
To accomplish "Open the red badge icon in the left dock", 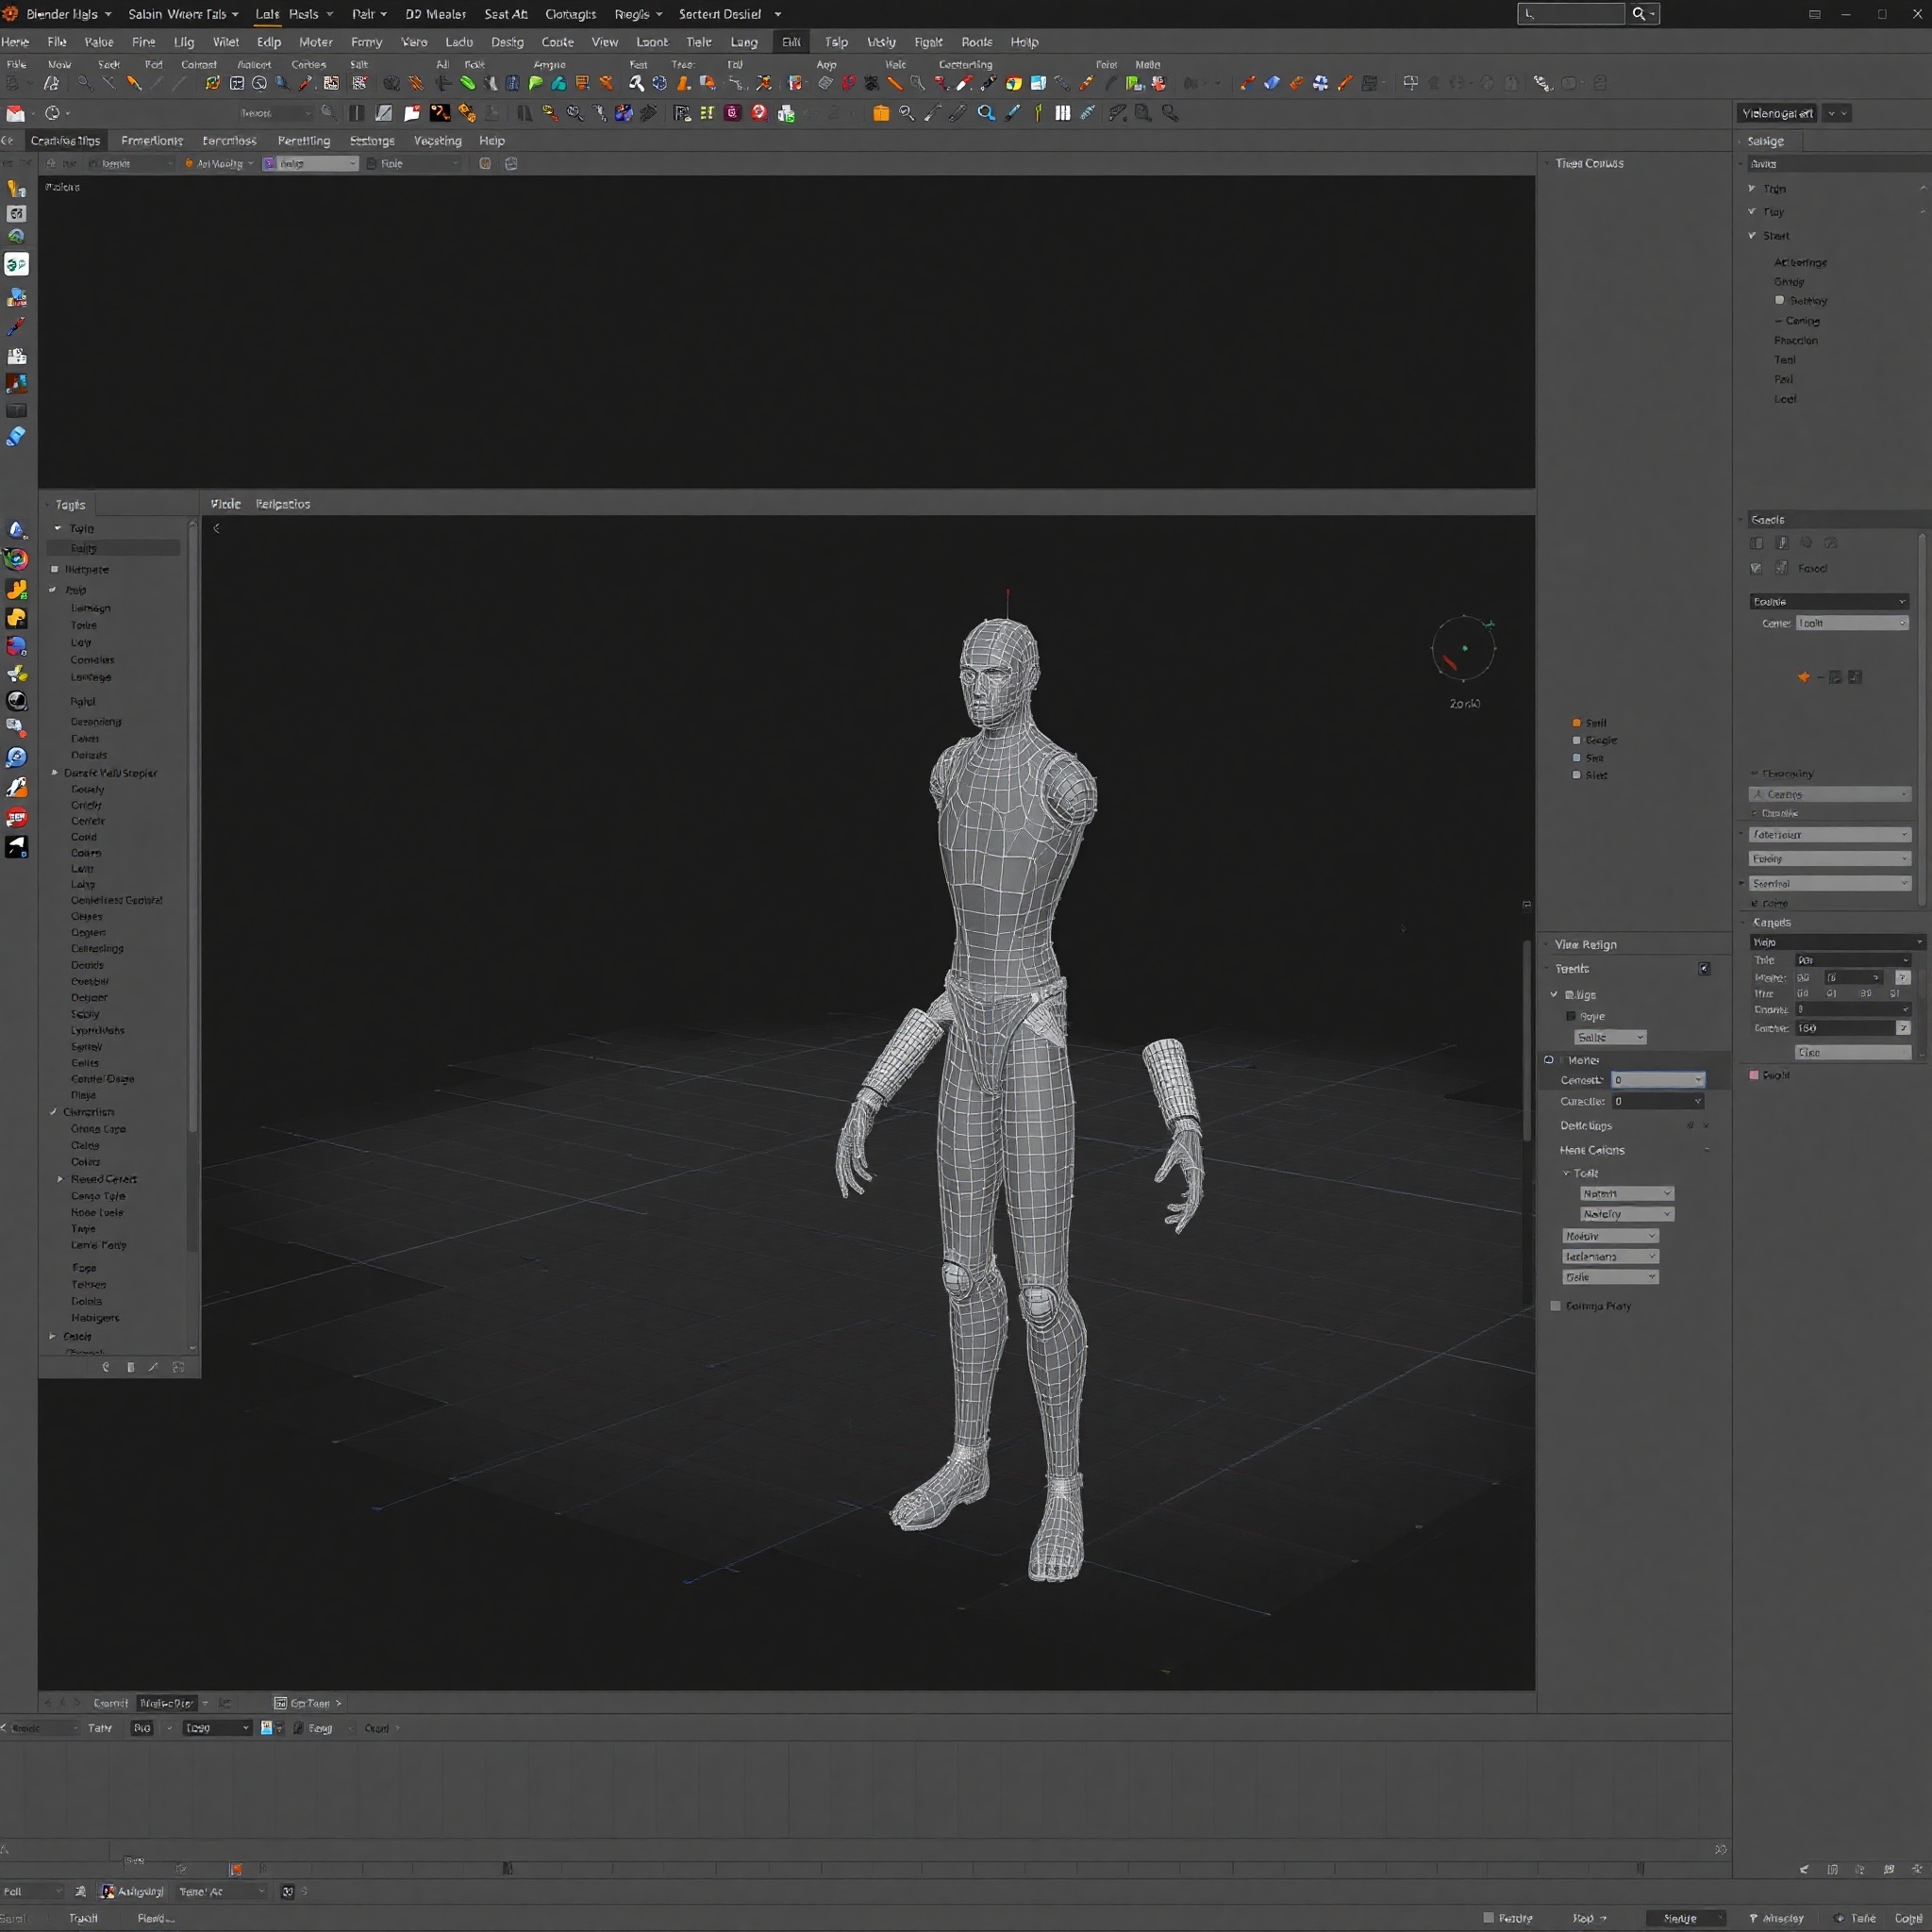I will [x=17, y=817].
